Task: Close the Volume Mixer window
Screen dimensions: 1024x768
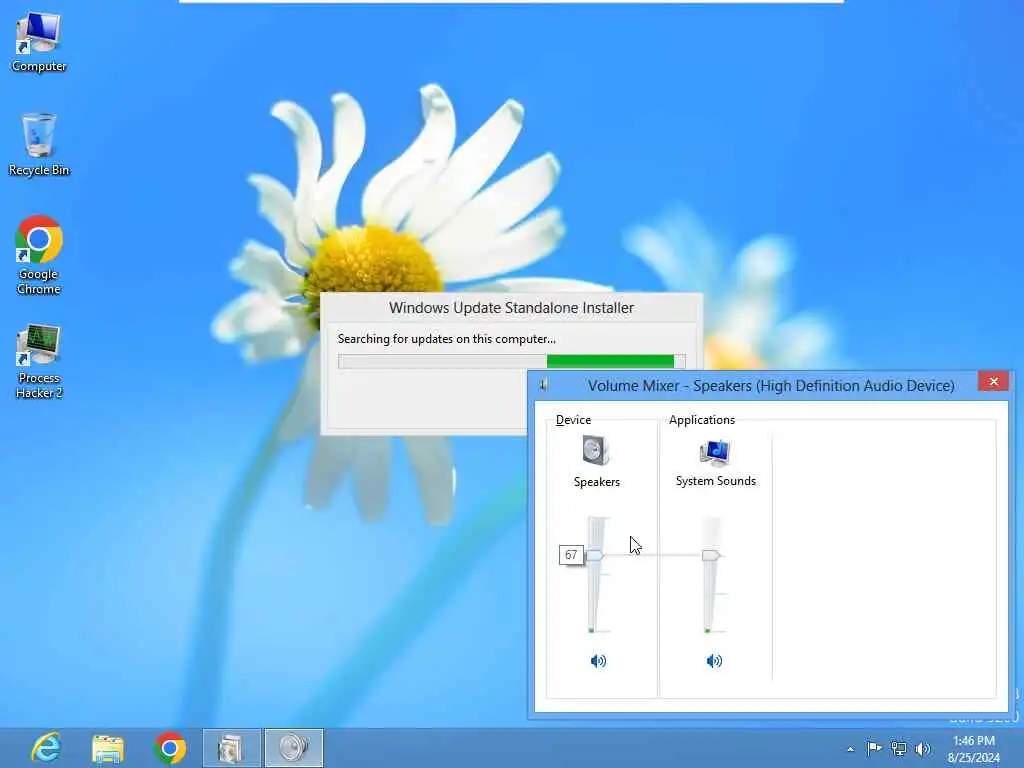Action: tap(993, 381)
